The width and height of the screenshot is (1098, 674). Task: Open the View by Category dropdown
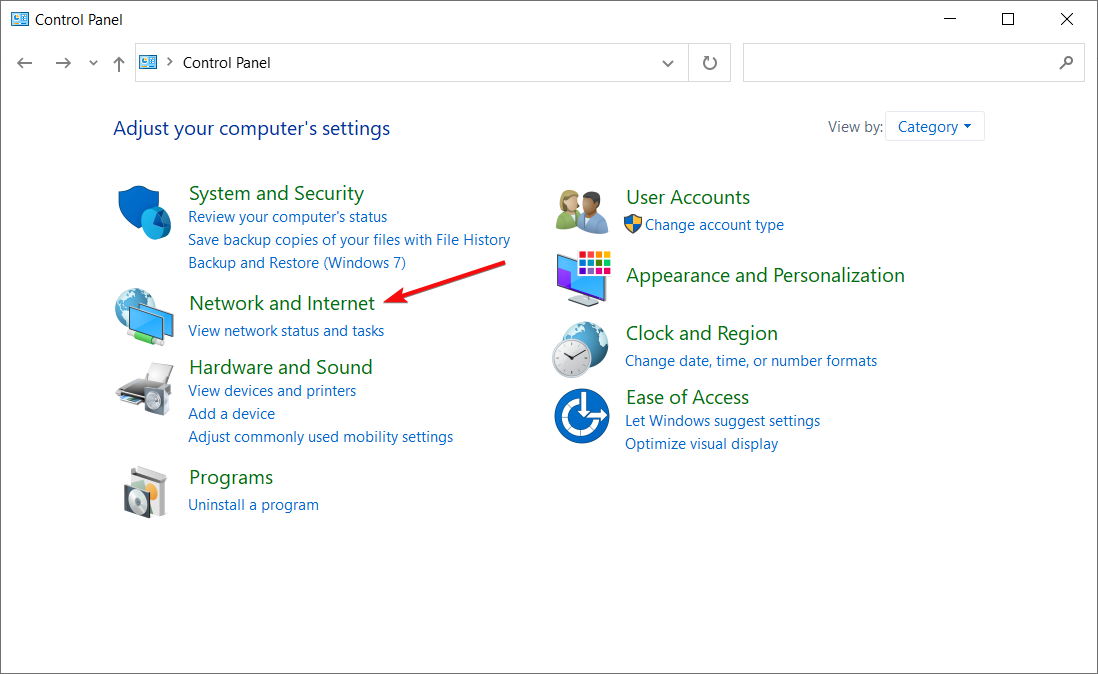tap(934, 127)
